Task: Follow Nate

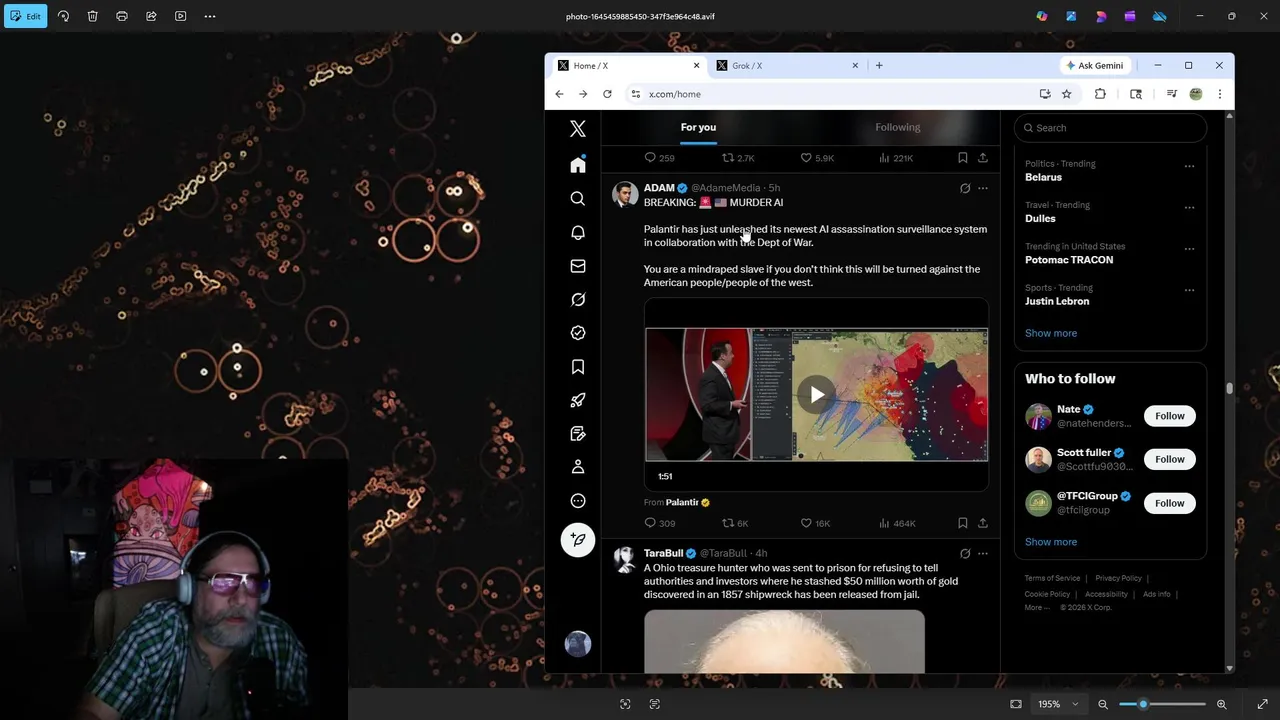Action: [x=1170, y=416]
